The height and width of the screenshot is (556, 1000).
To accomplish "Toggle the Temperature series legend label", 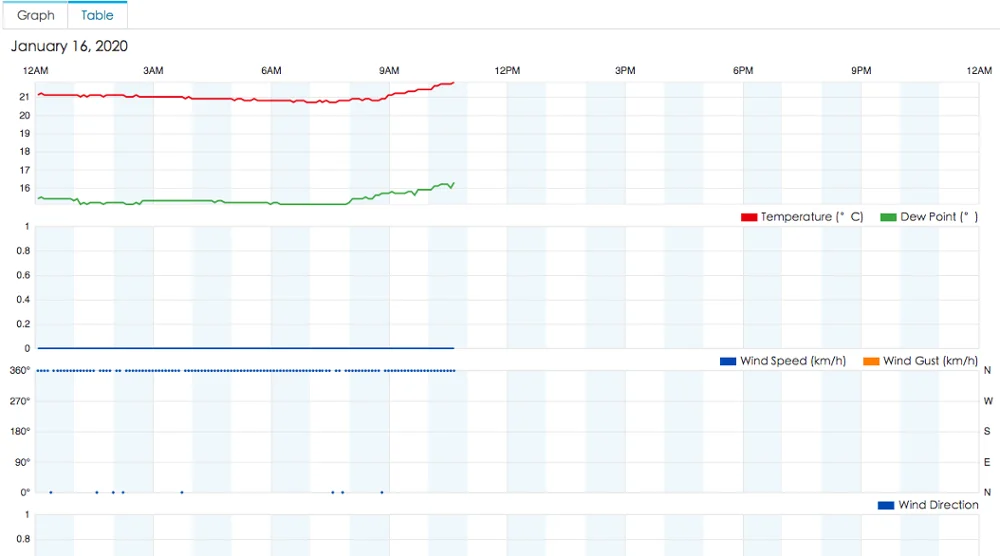I will tap(811, 217).
